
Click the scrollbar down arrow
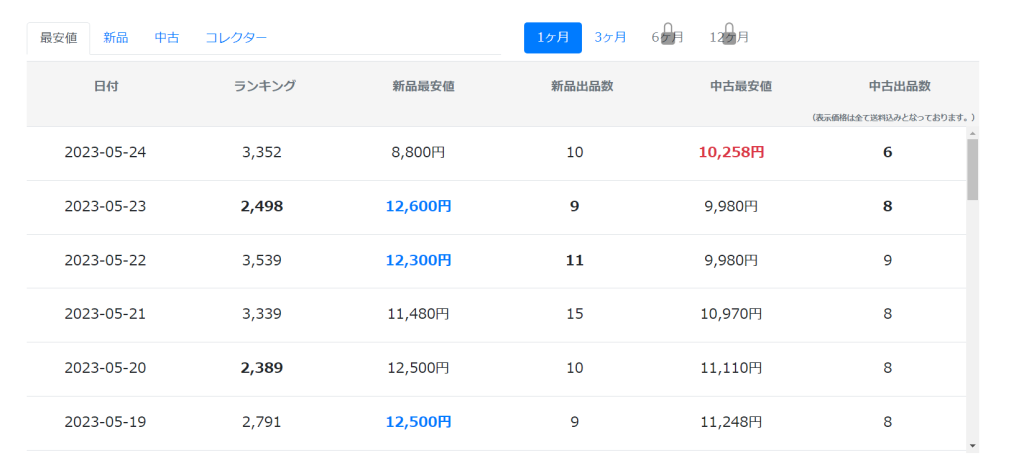click(972, 445)
